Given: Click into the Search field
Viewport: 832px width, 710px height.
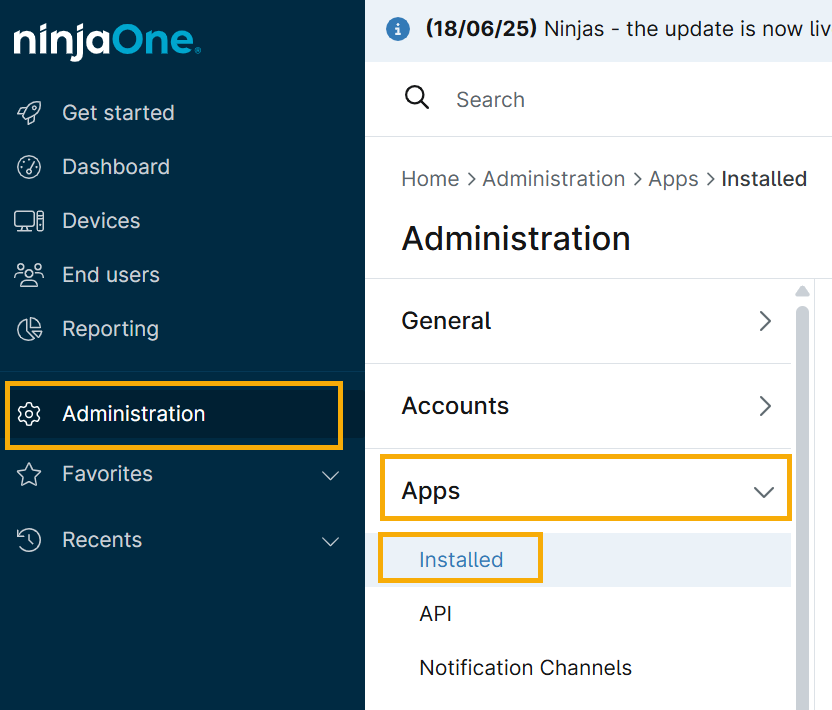Looking at the screenshot, I should (x=600, y=99).
